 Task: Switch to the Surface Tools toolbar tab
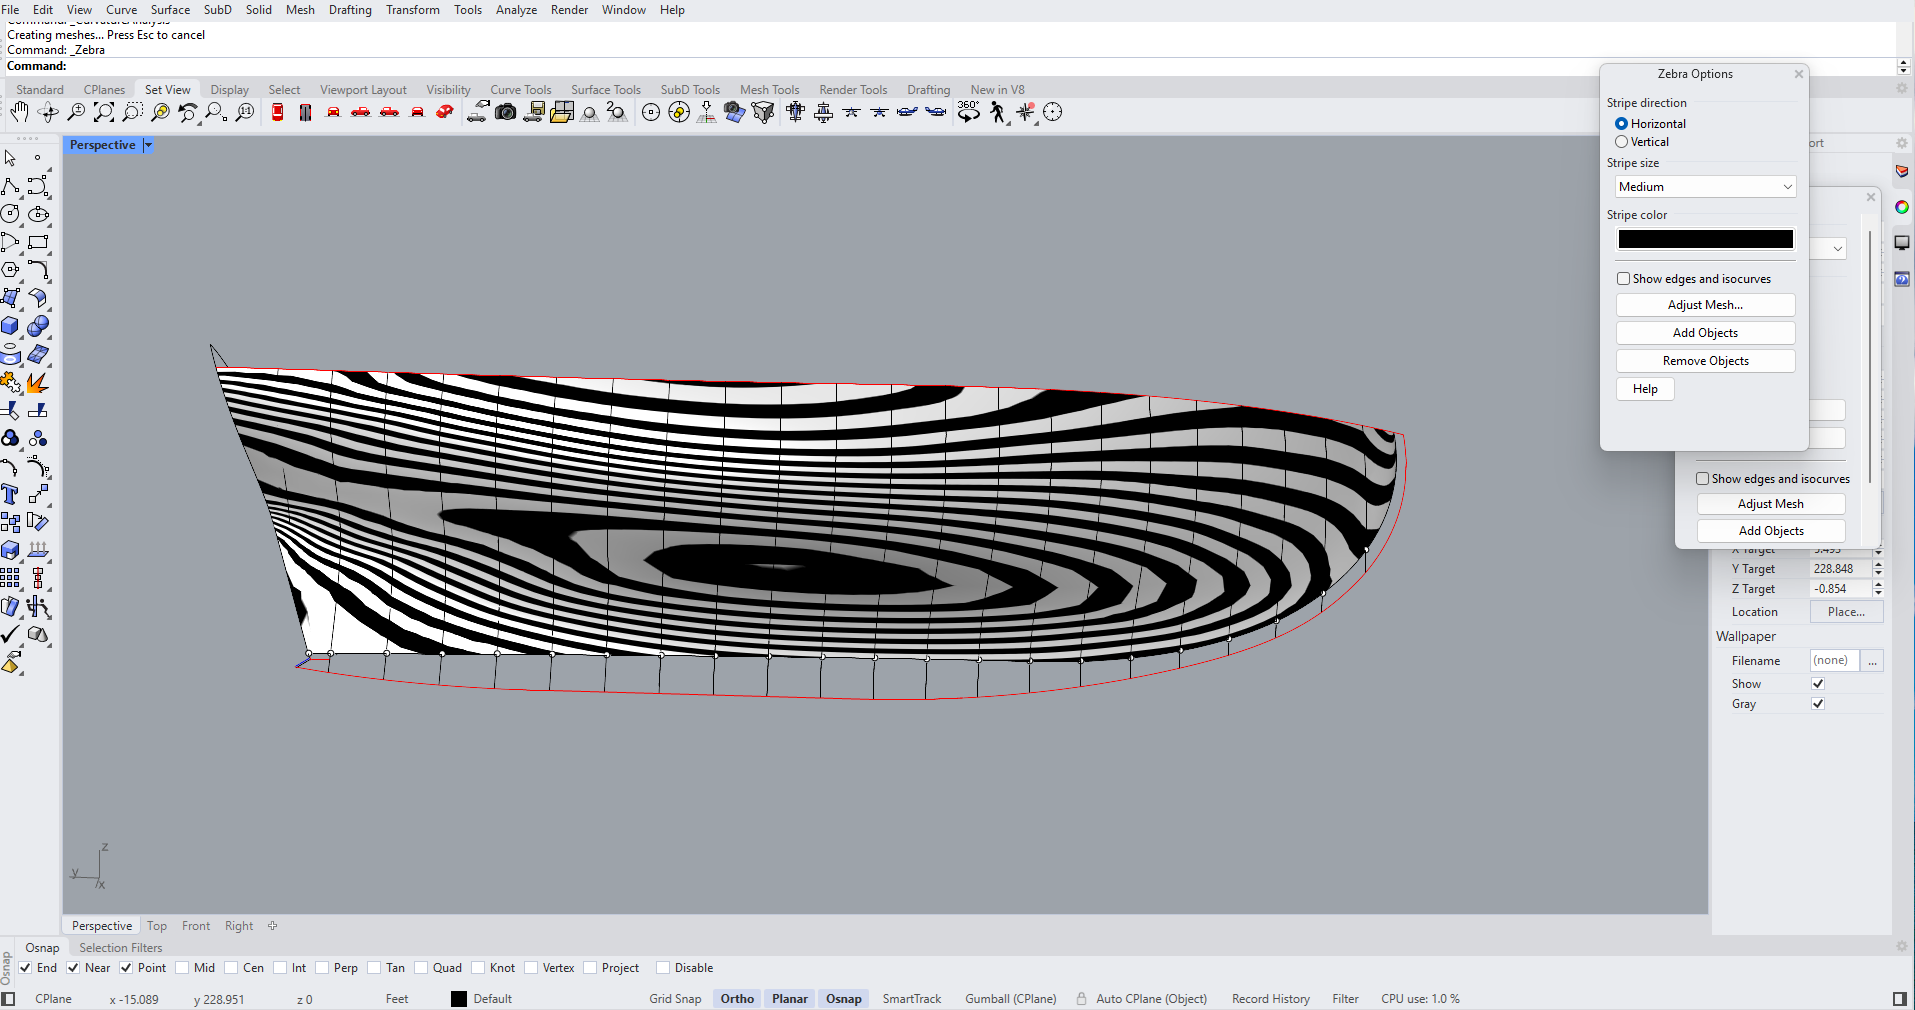click(605, 90)
